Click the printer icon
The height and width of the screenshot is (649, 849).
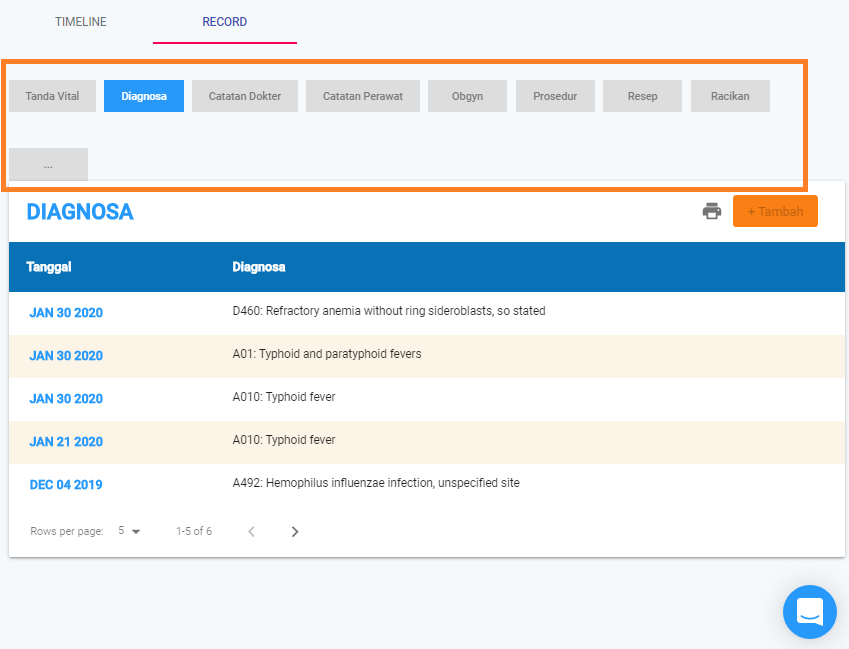pyautogui.click(x=712, y=211)
